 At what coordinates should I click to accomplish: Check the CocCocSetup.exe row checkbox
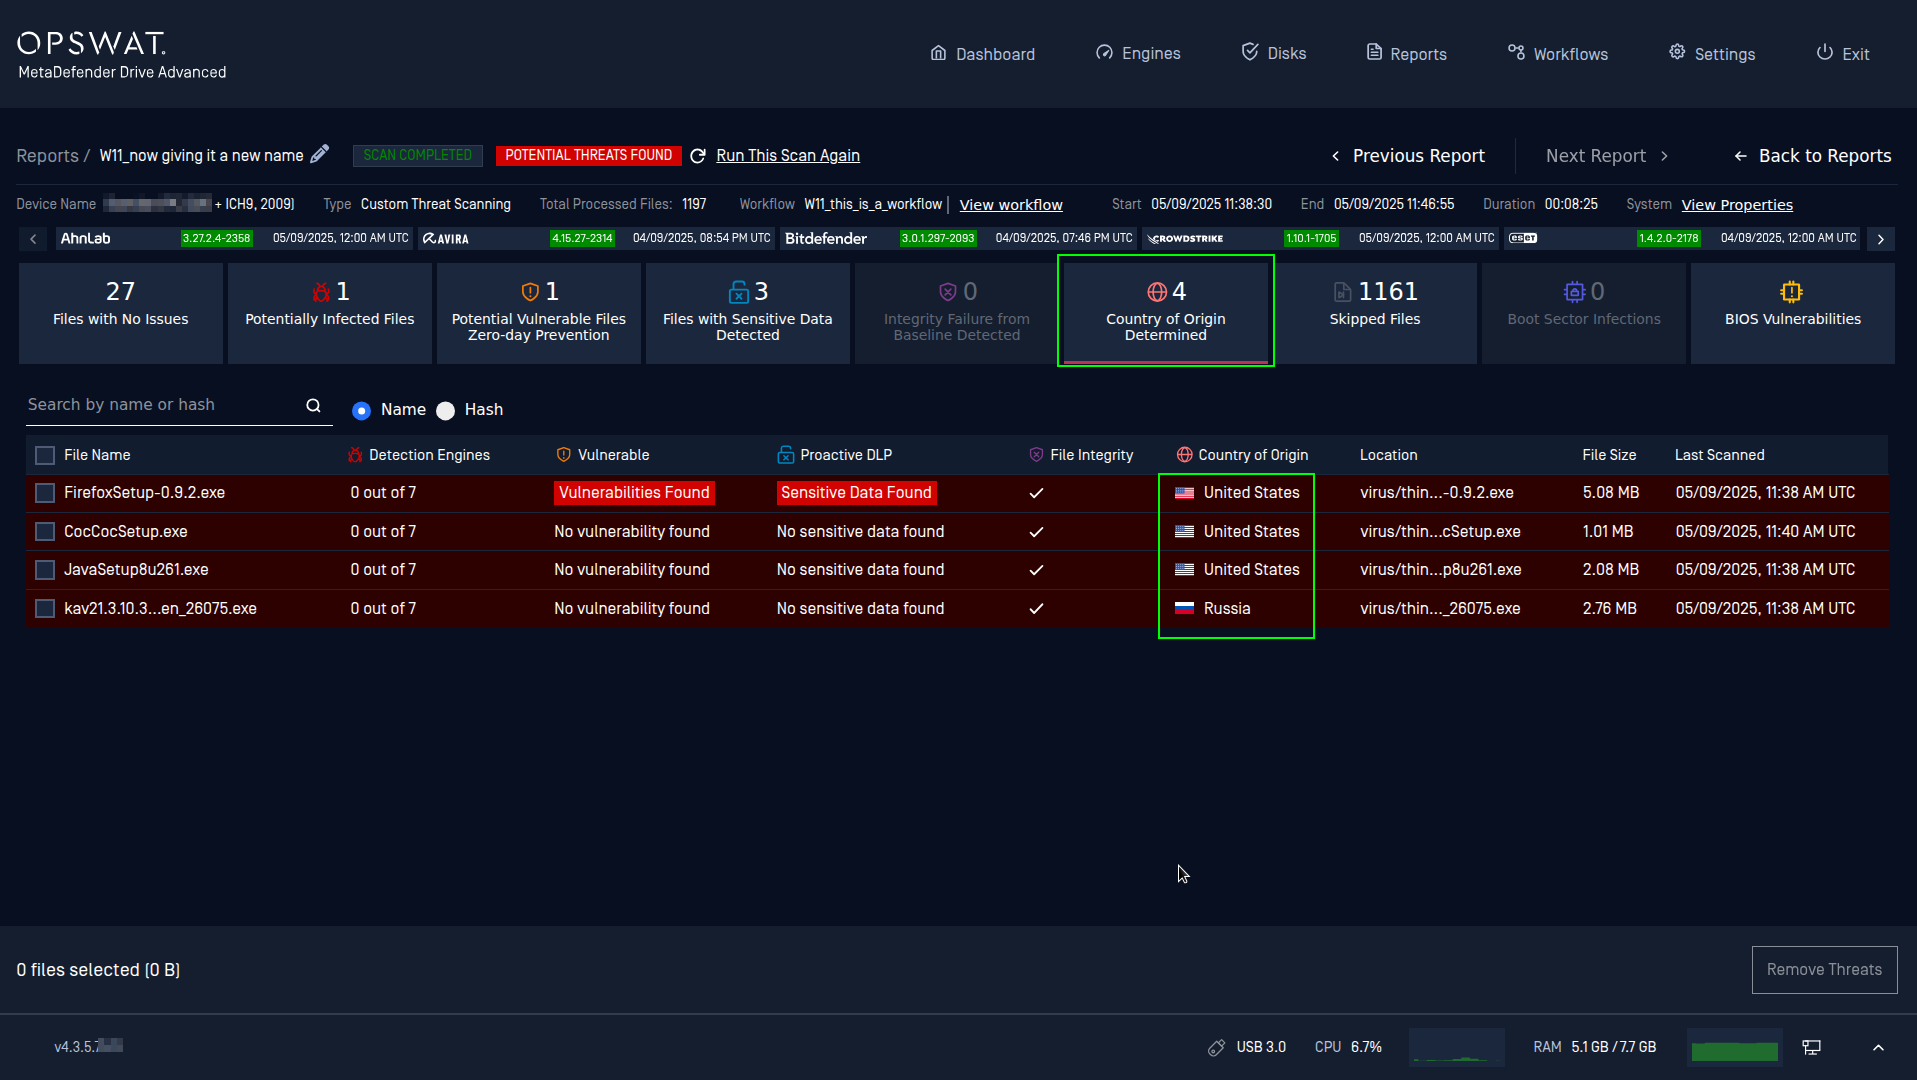pos(45,532)
